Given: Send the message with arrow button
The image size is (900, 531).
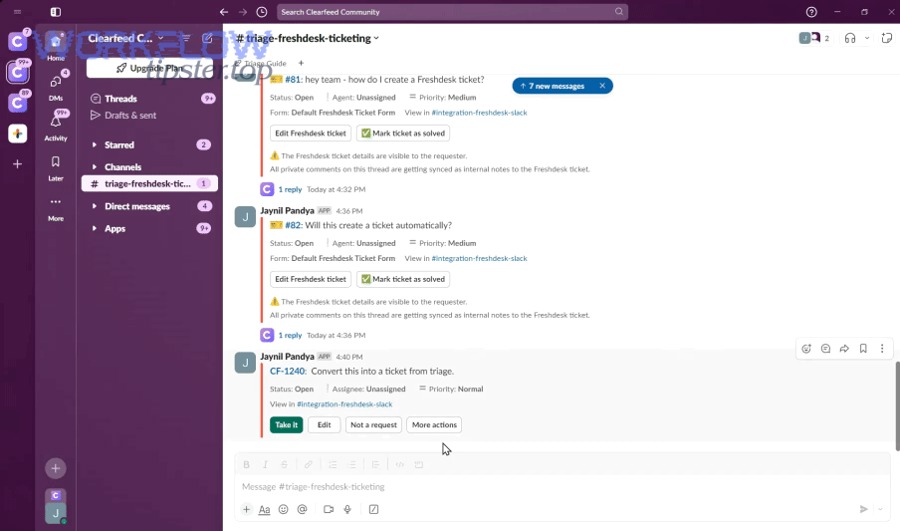Looking at the screenshot, I should point(863,509).
